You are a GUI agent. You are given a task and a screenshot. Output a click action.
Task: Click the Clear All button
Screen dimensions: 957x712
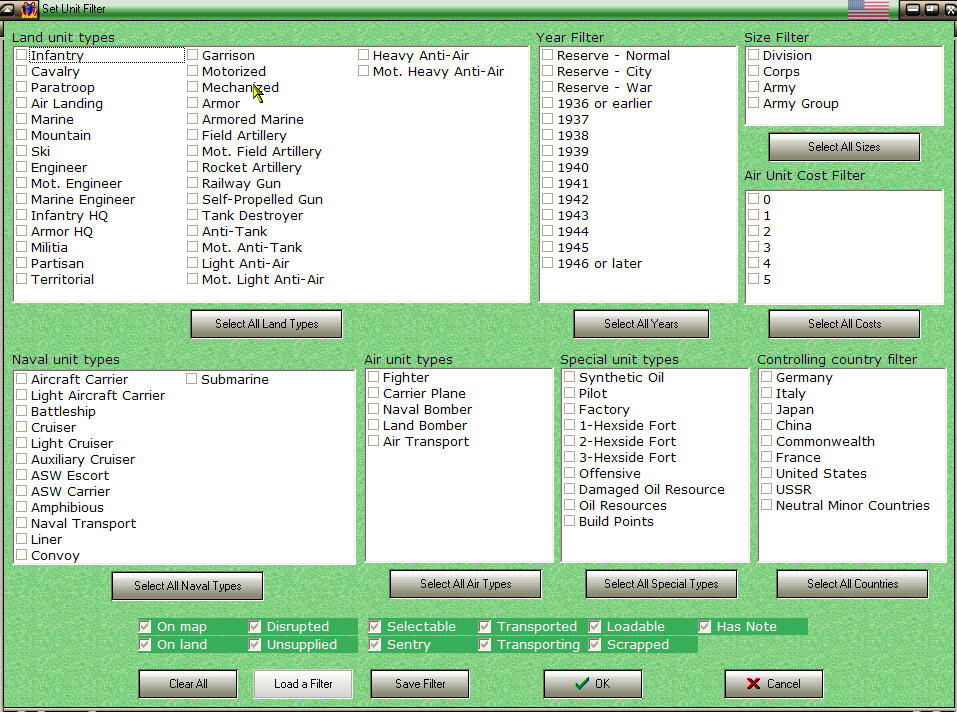(x=188, y=684)
